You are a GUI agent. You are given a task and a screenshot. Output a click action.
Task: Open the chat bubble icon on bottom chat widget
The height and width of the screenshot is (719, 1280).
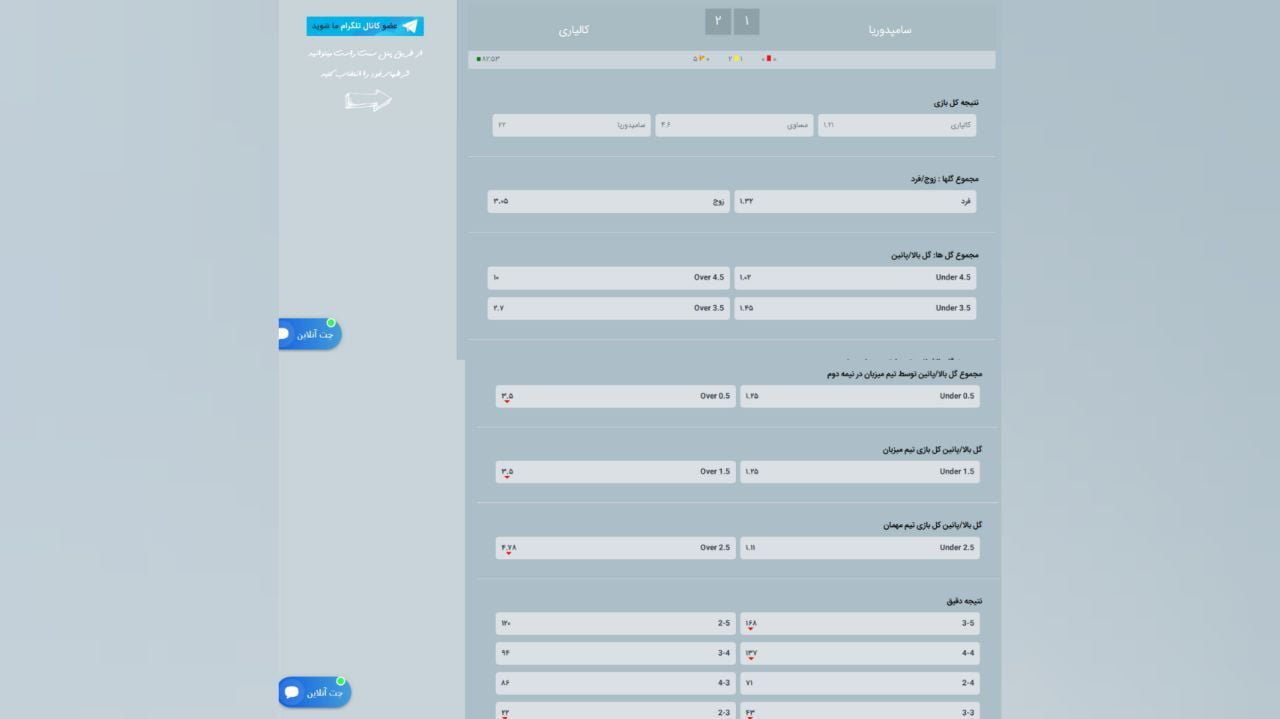(292, 691)
